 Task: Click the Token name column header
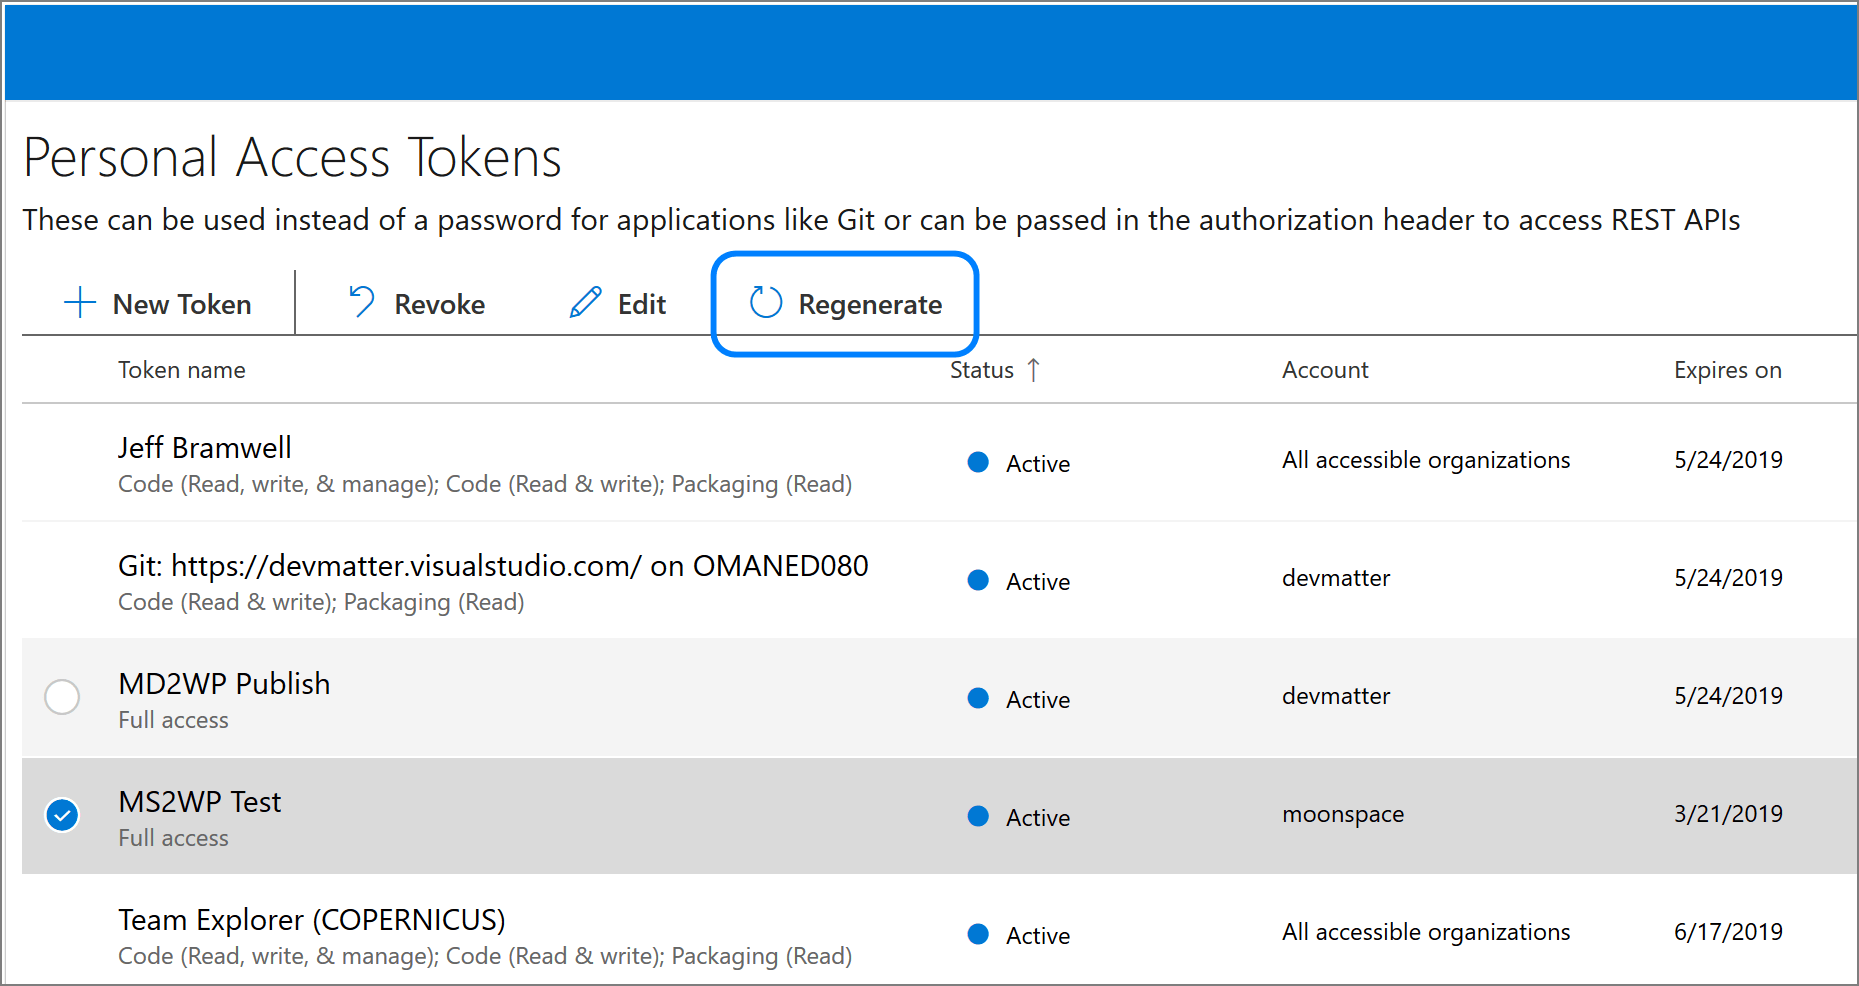tap(182, 369)
